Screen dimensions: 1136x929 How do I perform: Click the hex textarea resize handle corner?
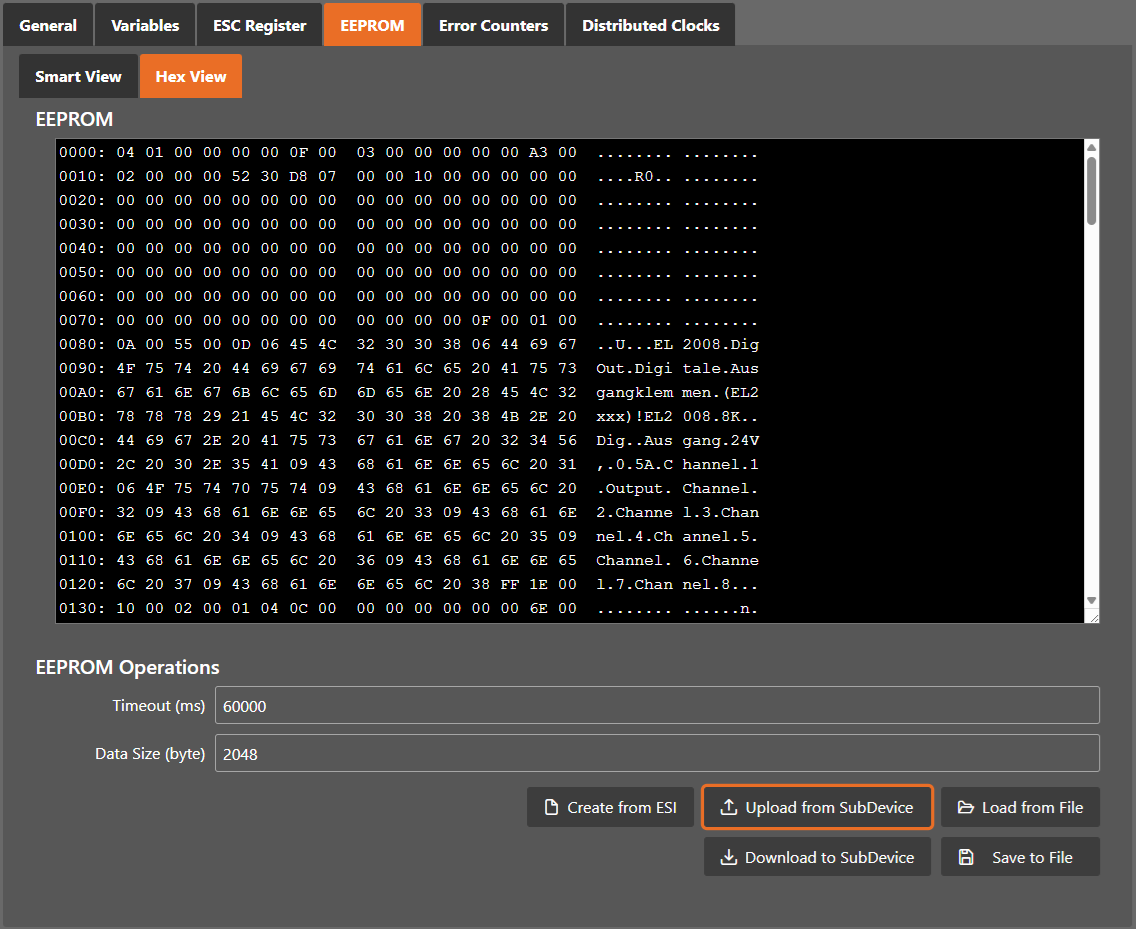coord(1093,617)
